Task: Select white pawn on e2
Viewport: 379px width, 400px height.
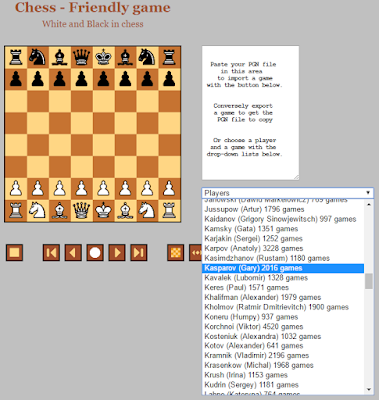Action: 104,189
